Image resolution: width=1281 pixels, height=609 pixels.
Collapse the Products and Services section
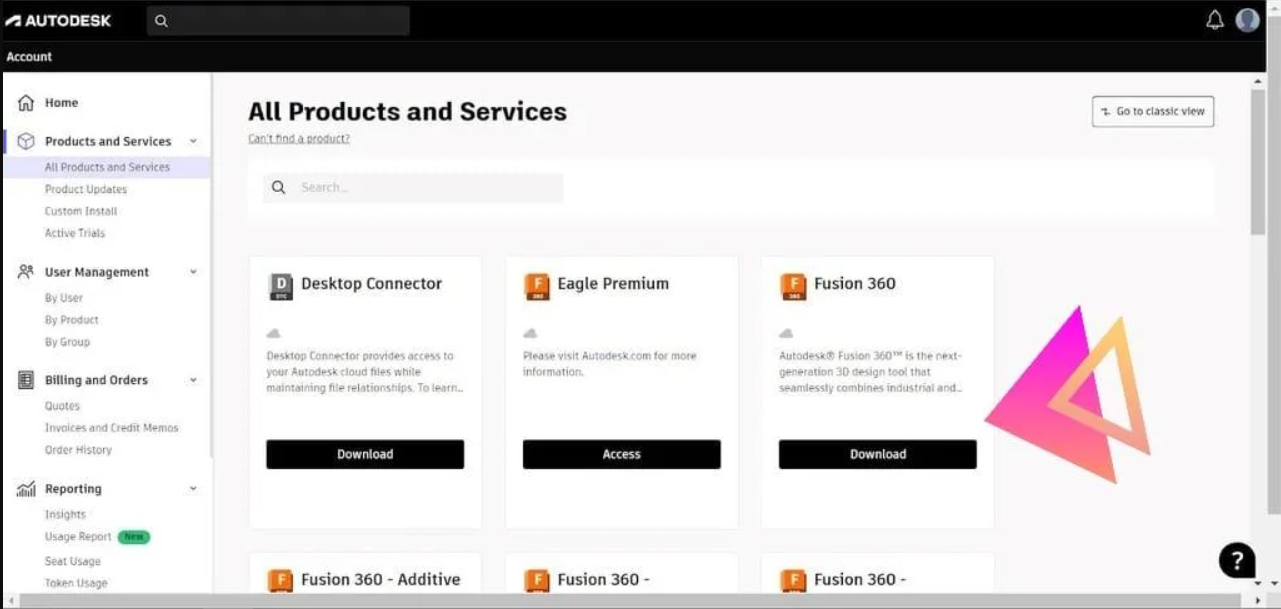pos(193,141)
